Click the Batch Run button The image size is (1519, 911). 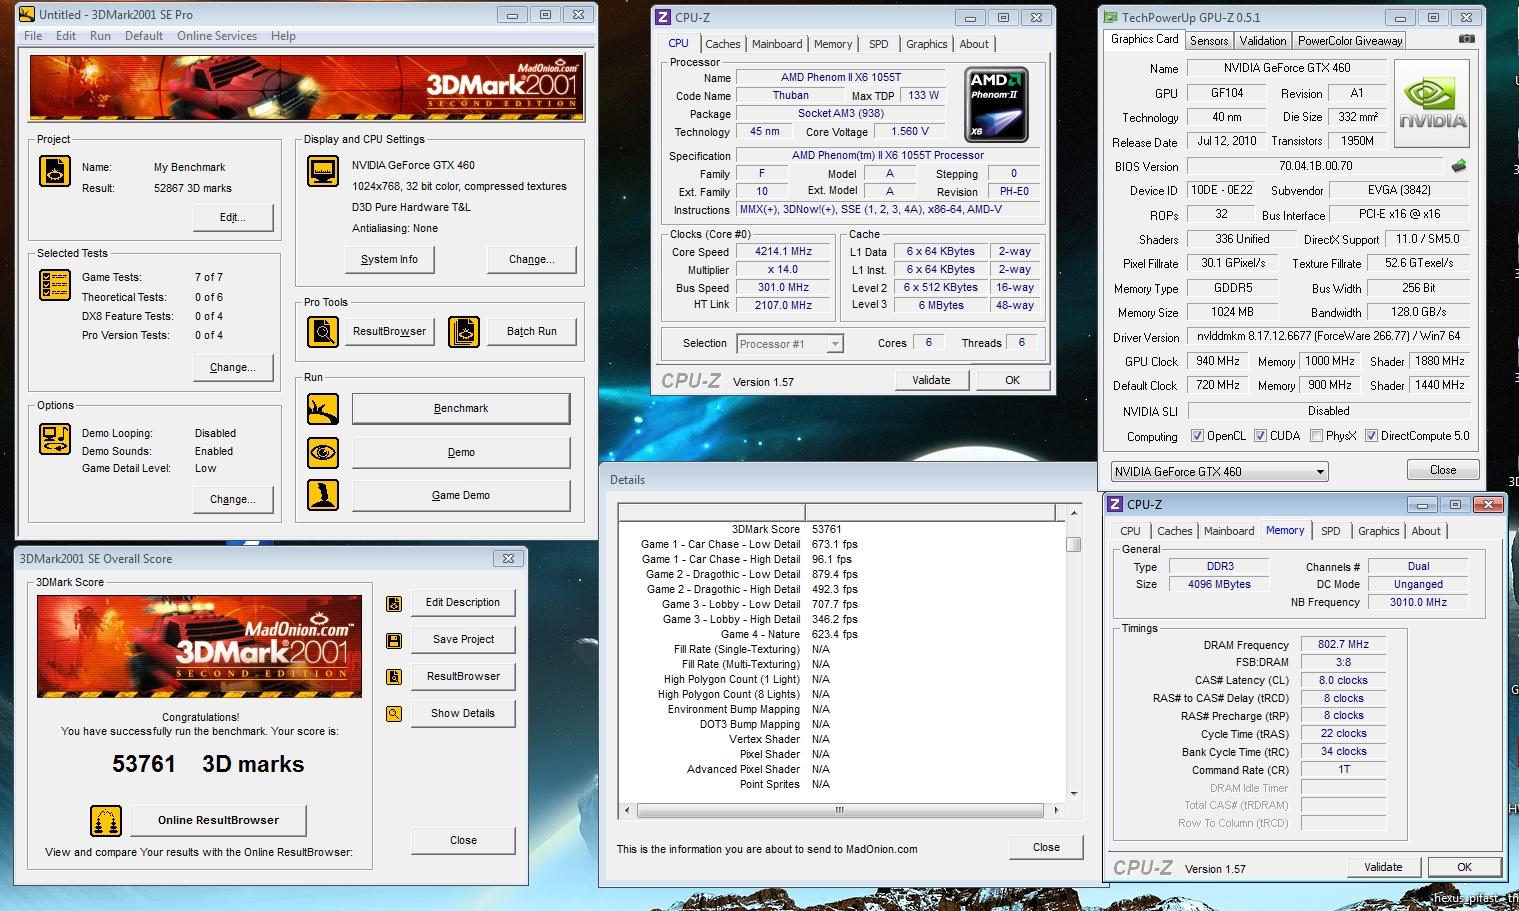(531, 331)
